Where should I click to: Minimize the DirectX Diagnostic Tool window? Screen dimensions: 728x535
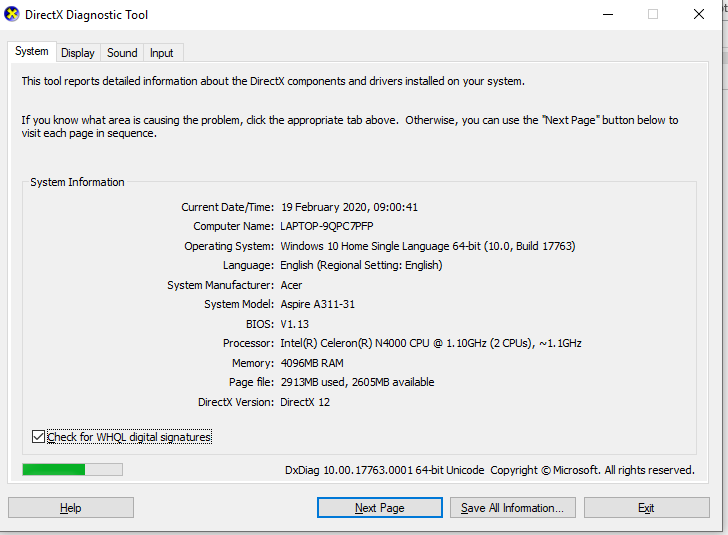[x=608, y=14]
